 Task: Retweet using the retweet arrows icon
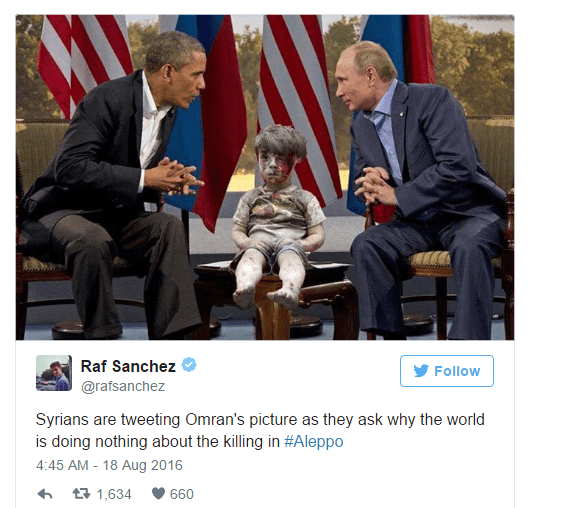click(x=81, y=494)
